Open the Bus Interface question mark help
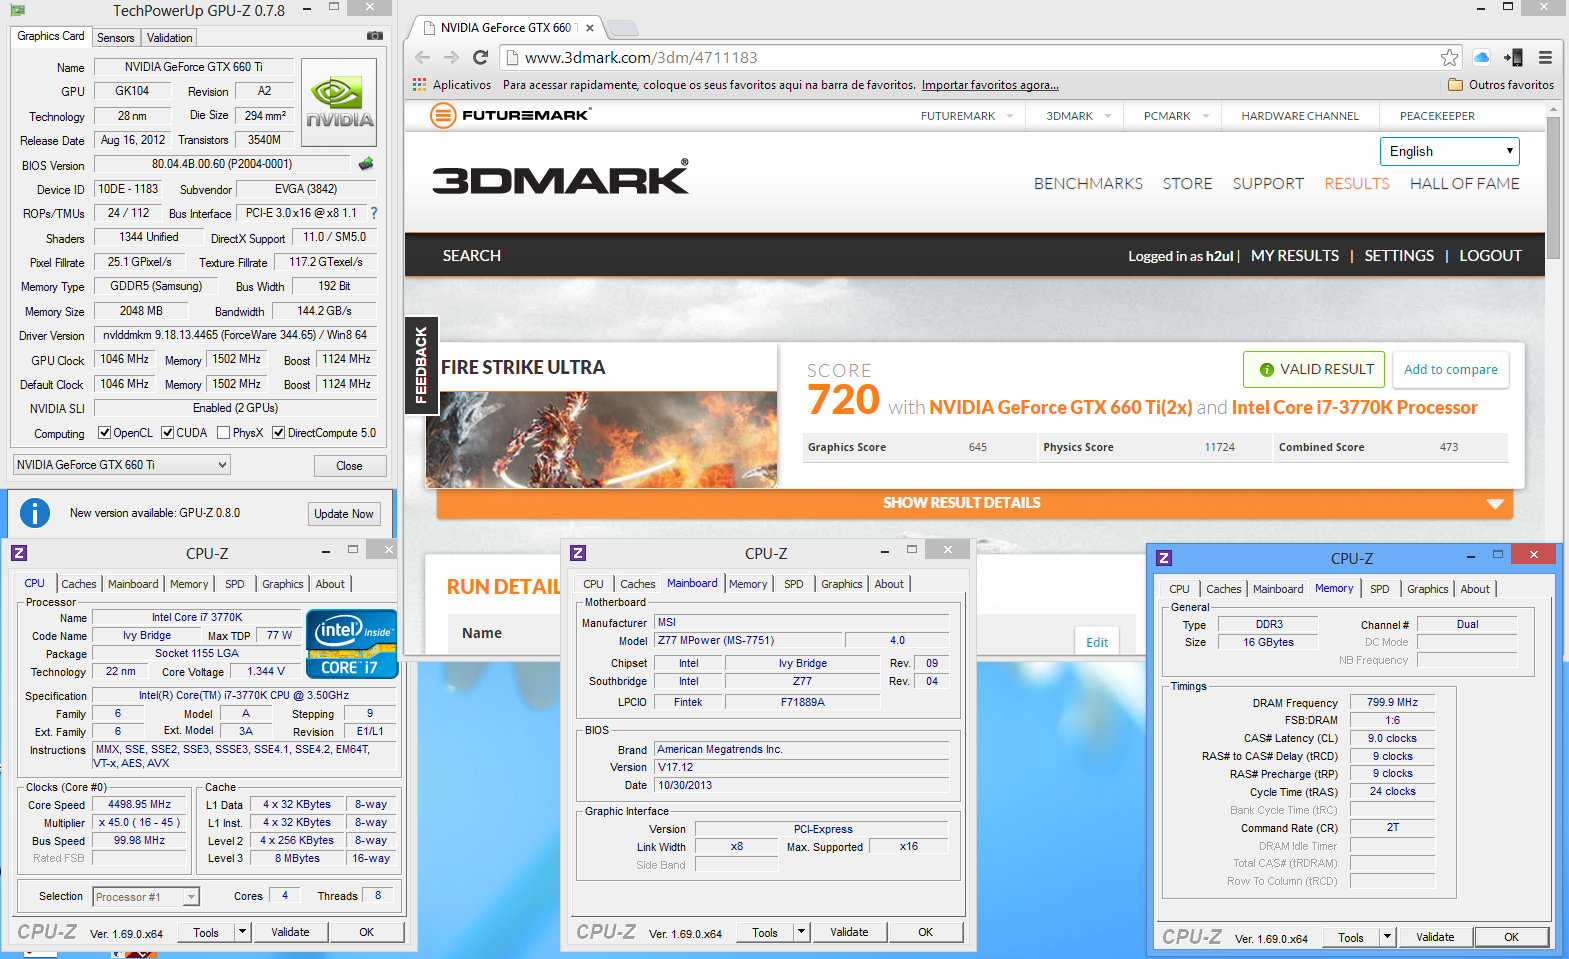 (x=374, y=213)
